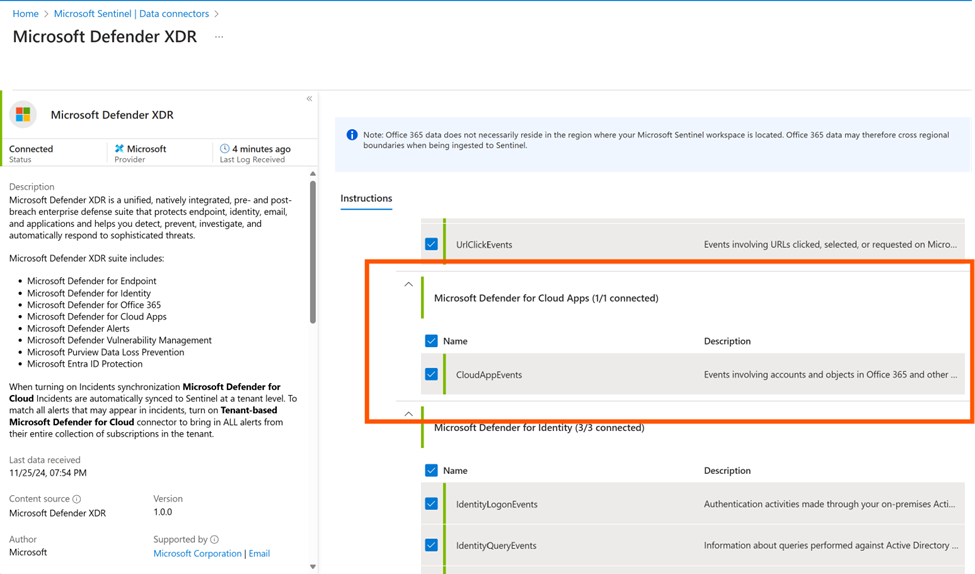Click the description pane scrollbar thumb
The height and width of the screenshot is (574, 975).
(x=313, y=252)
